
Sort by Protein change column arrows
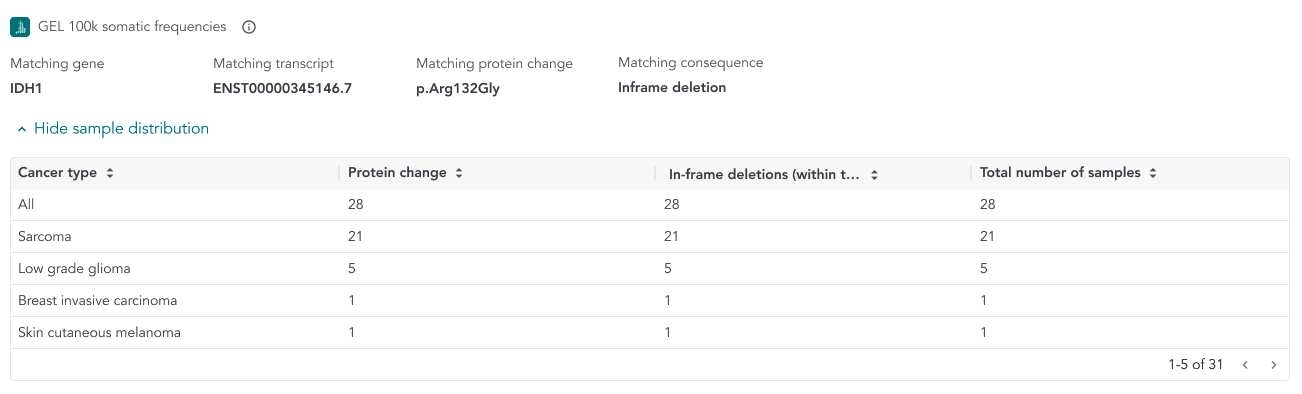pos(459,173)
